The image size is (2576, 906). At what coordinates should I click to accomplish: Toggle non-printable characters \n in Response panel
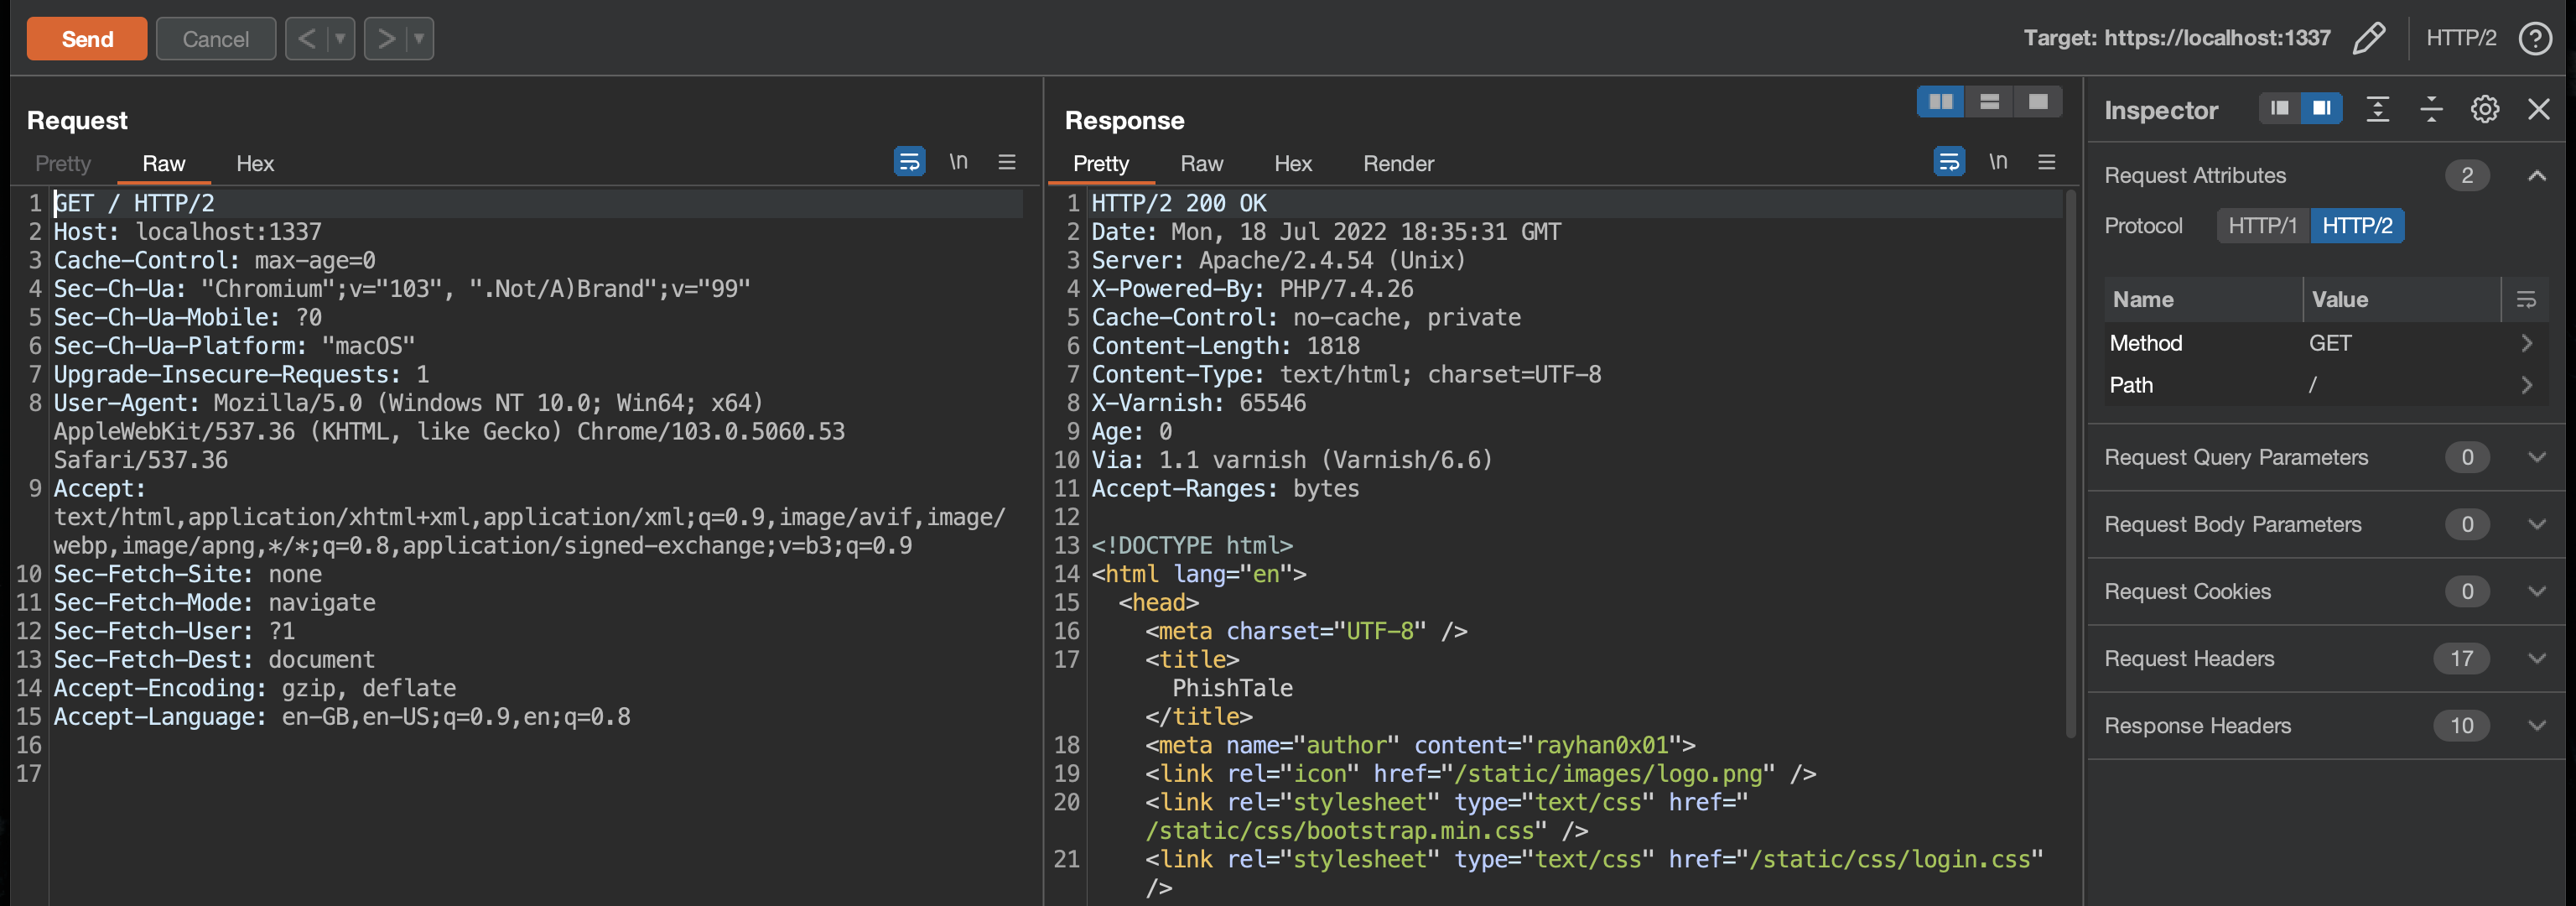coord(1997,162)
